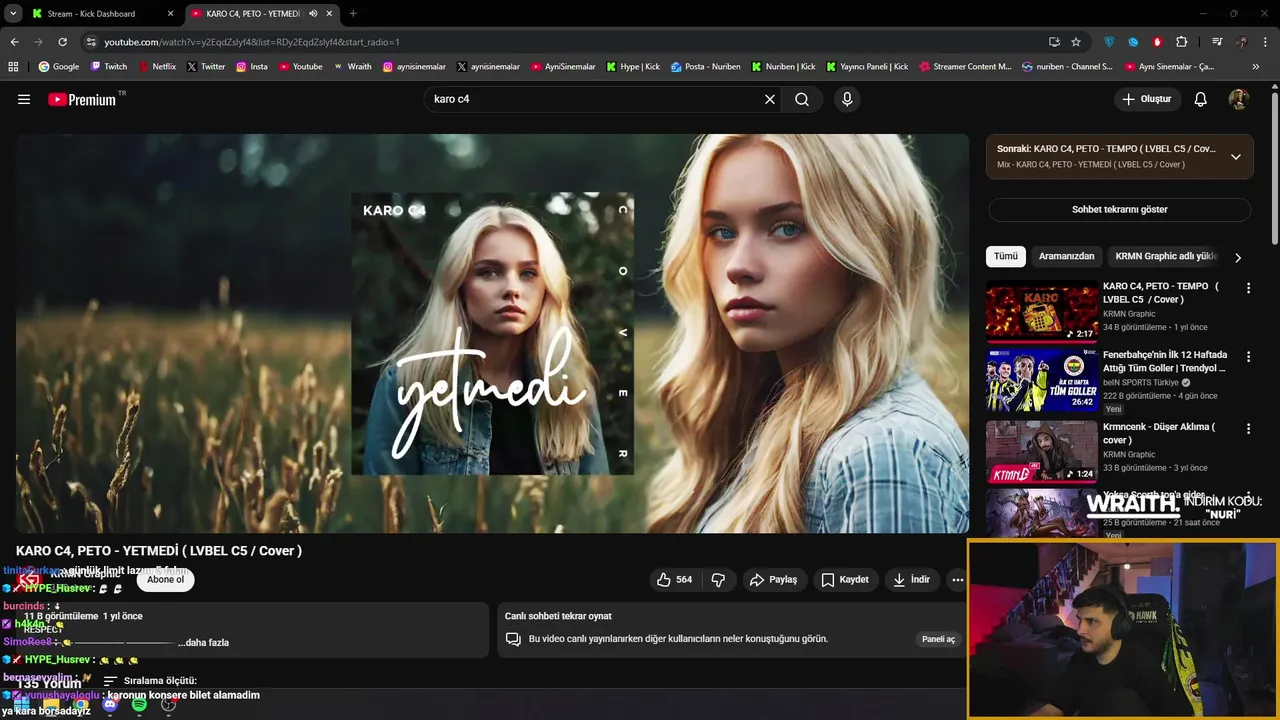Screen dimensions: 1280x720
Task: Open Chrome media control icon
Action: click(x=1217, y=42)
